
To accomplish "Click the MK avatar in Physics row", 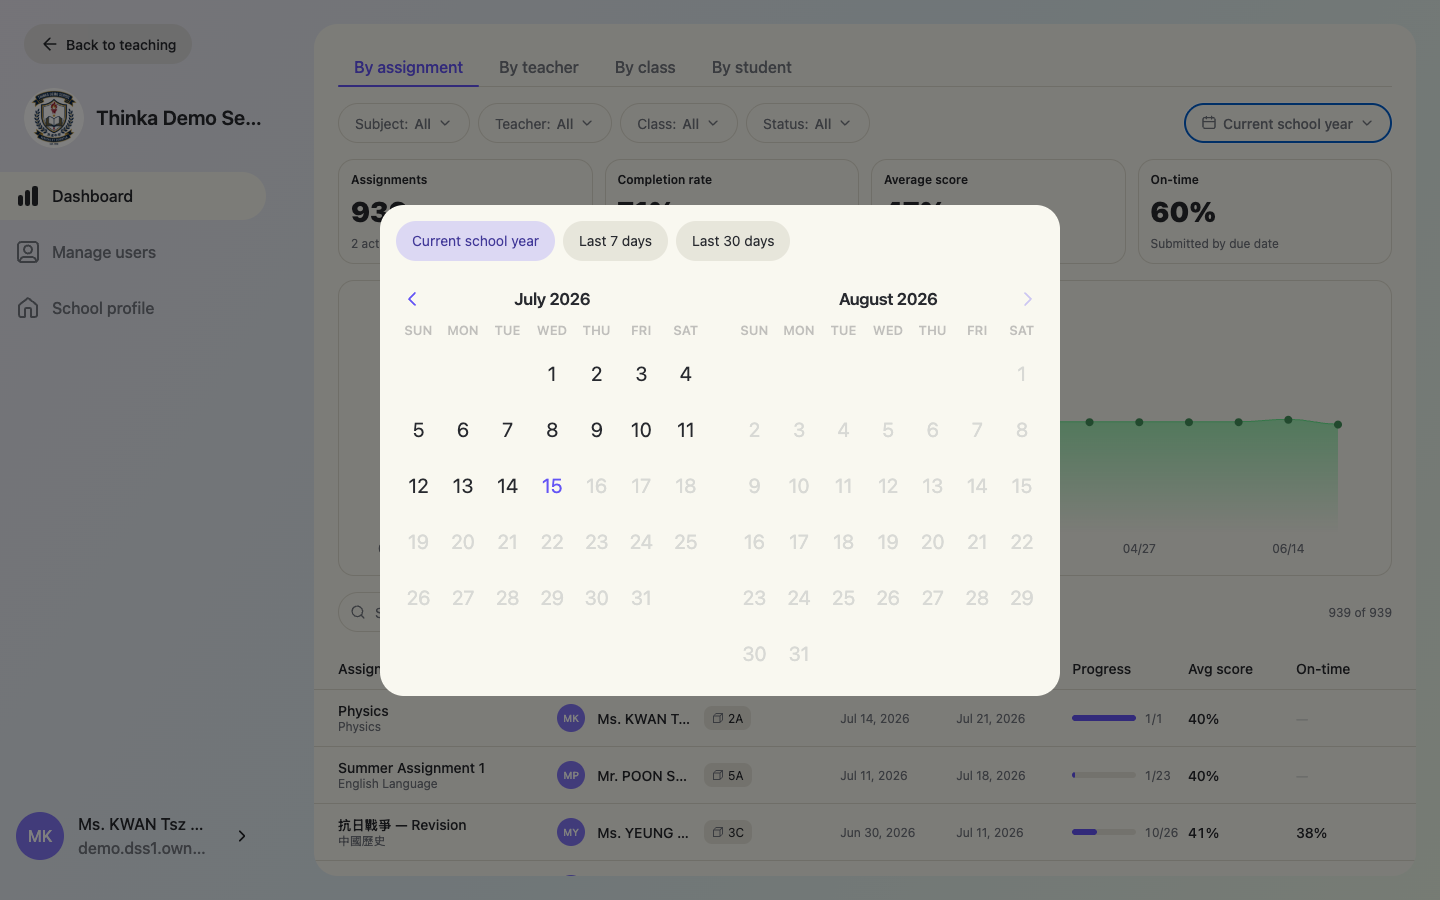I will pos(571,718).
